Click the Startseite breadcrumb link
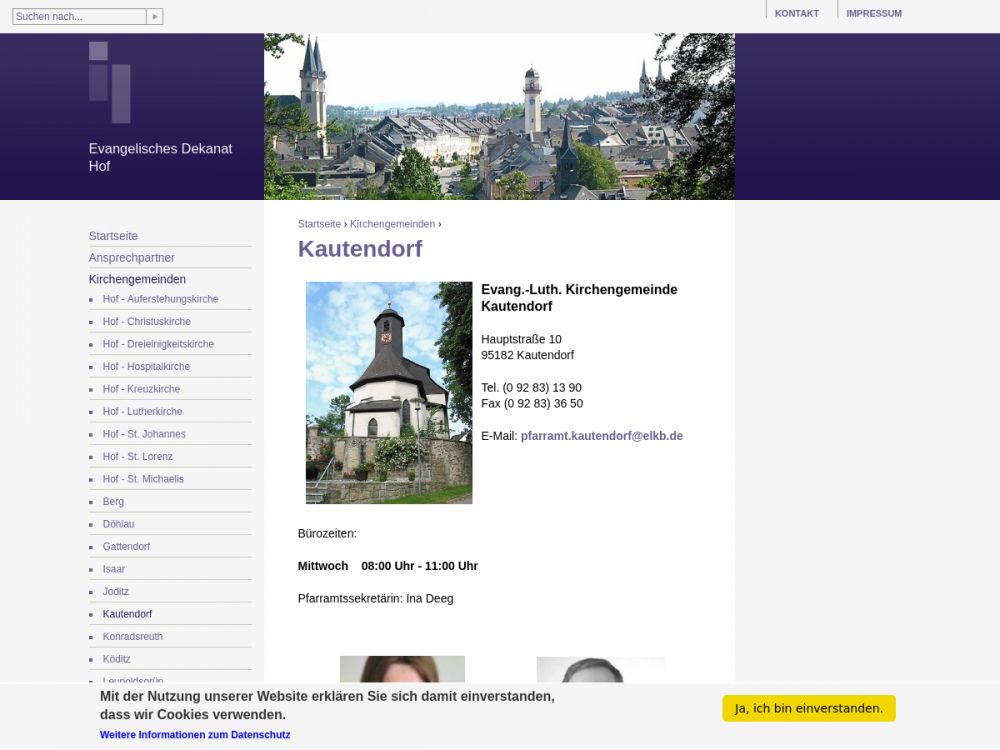Screen dimensions: 1000x750 (x=319, y=224)
